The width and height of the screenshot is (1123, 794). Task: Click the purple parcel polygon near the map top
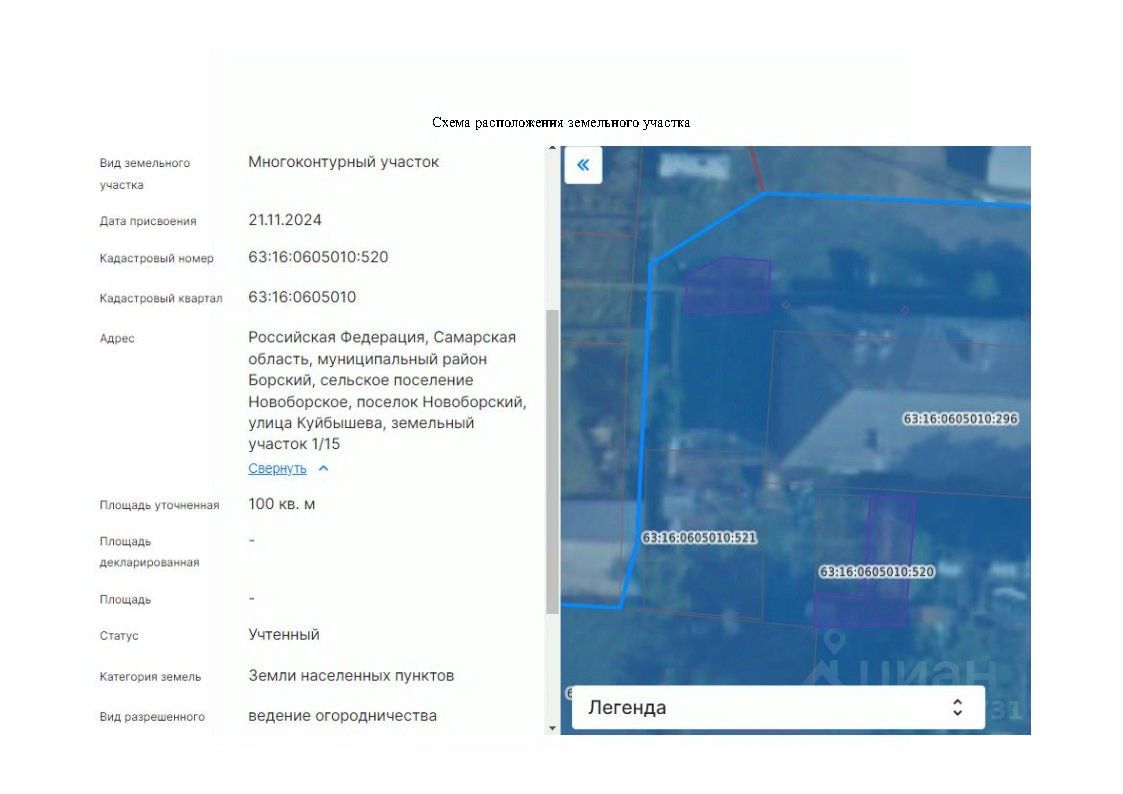pyautogui.click(x=727, y=285)
